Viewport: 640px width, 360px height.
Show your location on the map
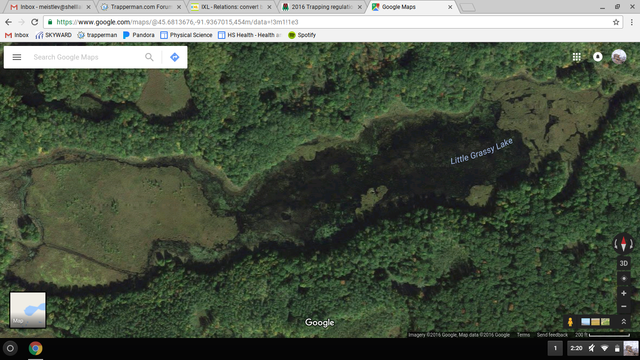(624, 278)
